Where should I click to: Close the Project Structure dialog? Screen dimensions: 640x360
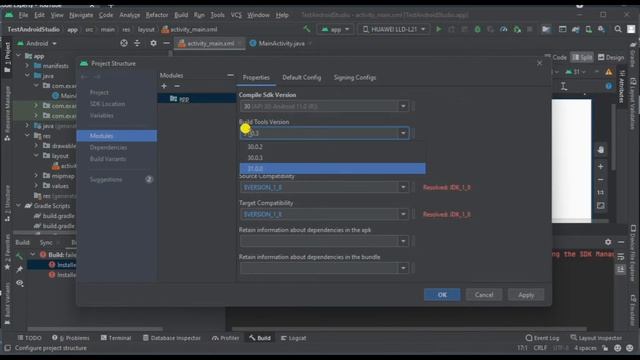tap(540, 63)
